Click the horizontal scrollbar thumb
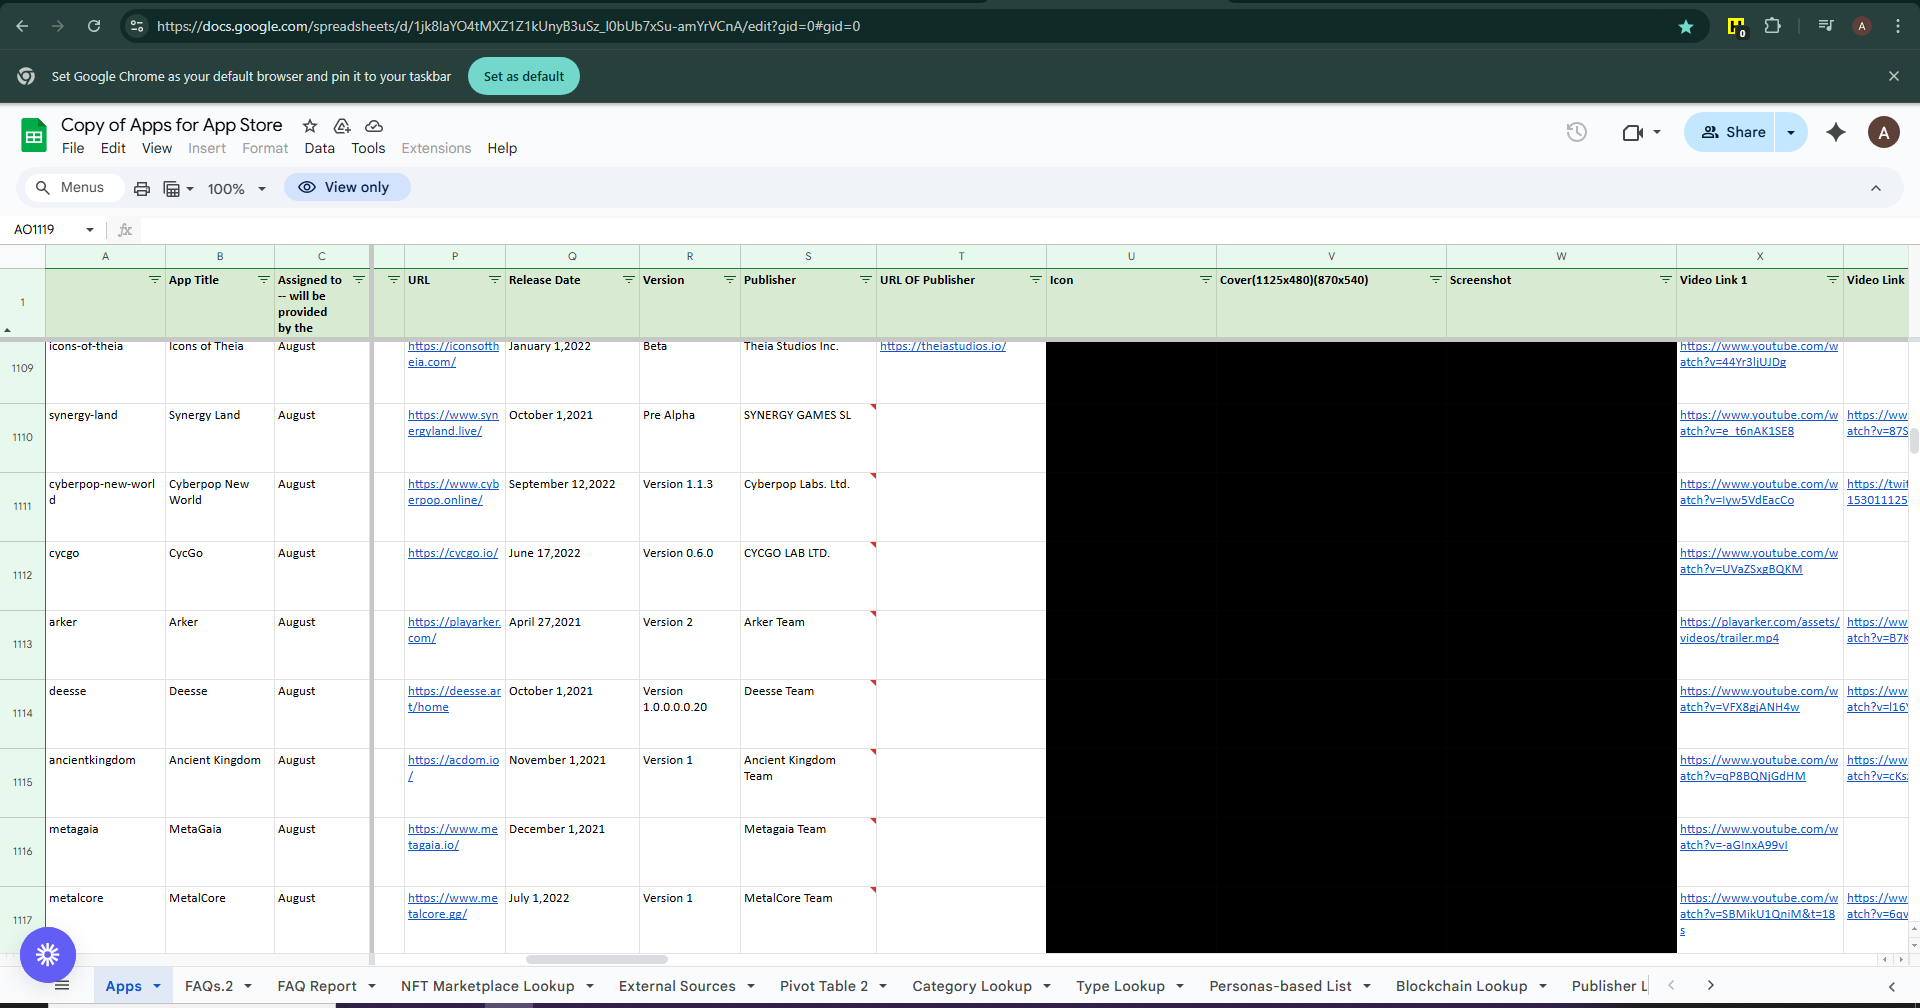1920x1008 pixels. pos(596,959)
